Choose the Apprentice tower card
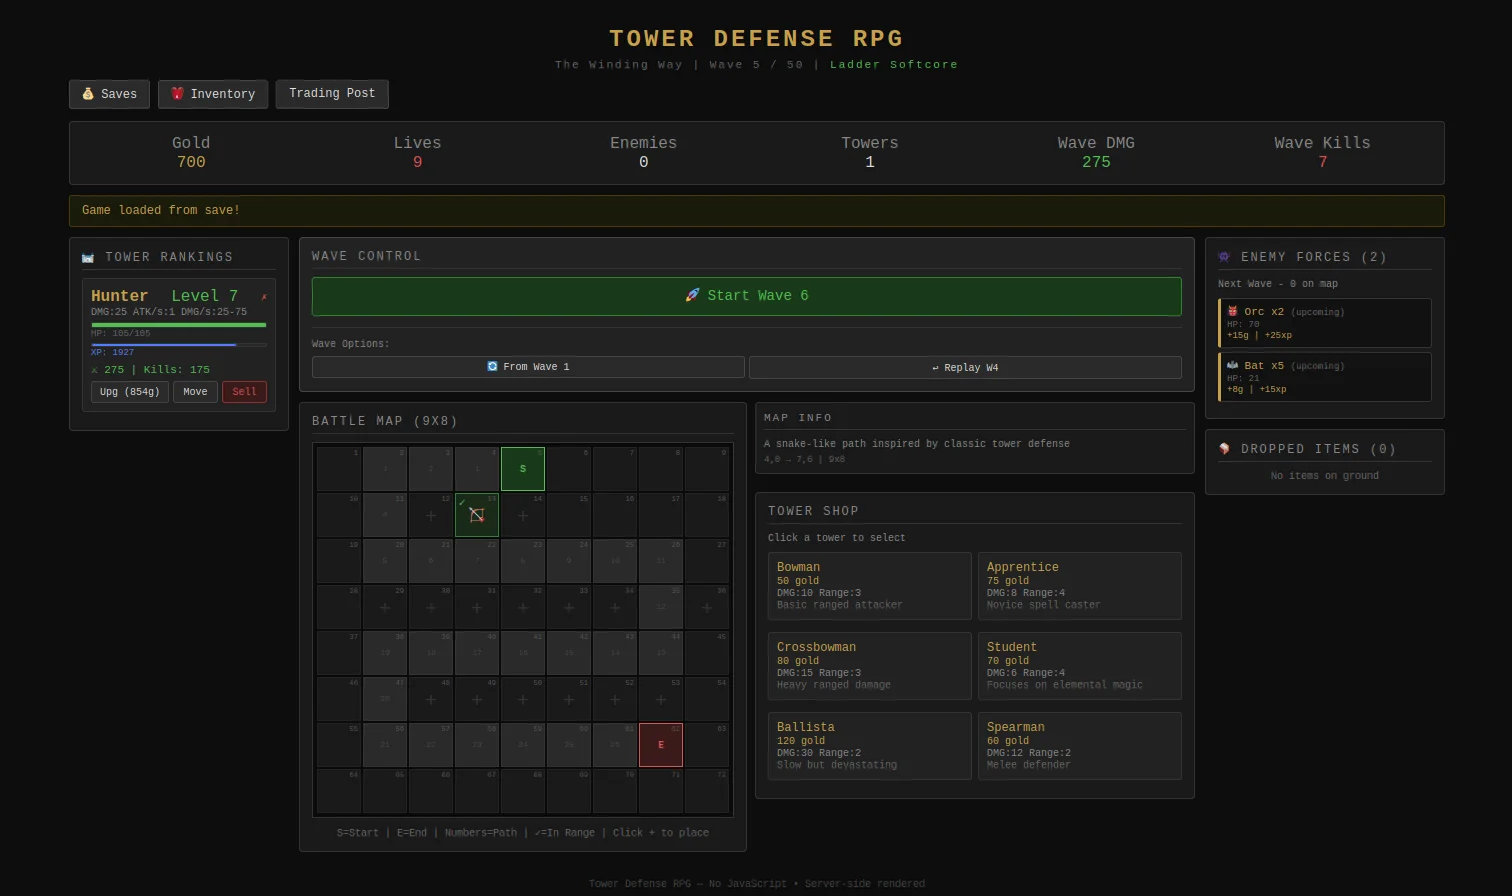 click(x=1079, y=585)
